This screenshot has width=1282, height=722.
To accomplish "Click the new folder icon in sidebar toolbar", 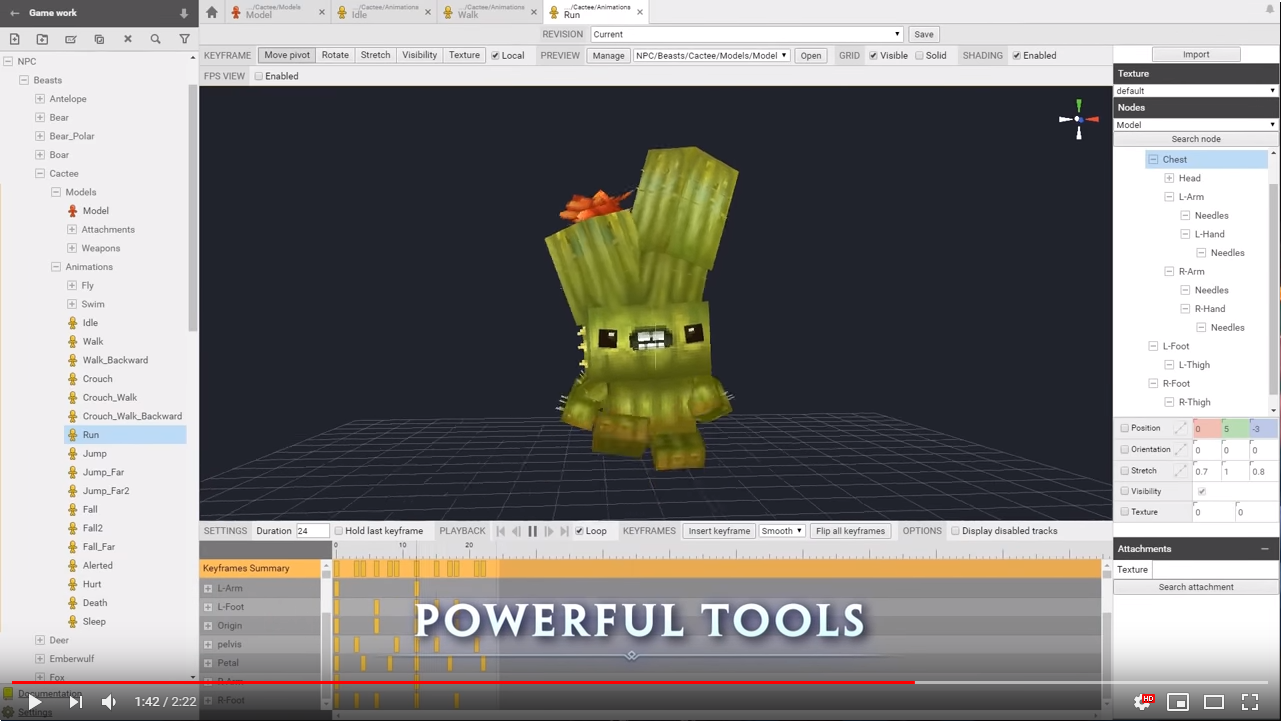I will (42, 39).
